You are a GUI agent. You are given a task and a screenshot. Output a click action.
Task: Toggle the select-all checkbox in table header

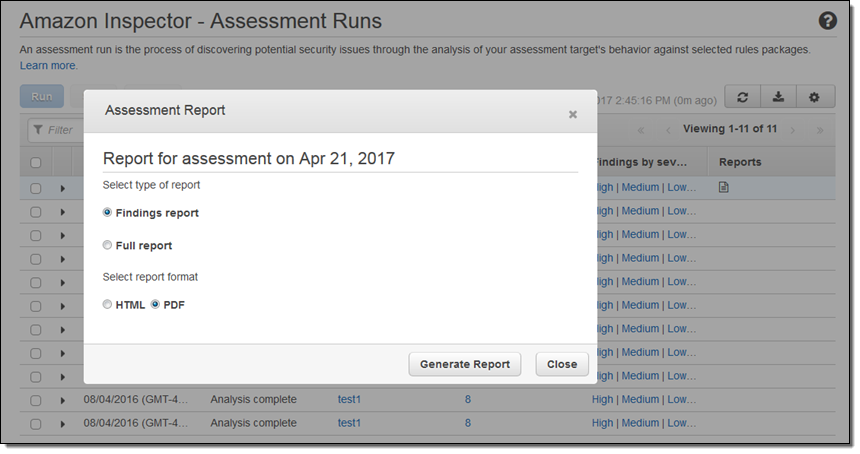coord(36,163)
